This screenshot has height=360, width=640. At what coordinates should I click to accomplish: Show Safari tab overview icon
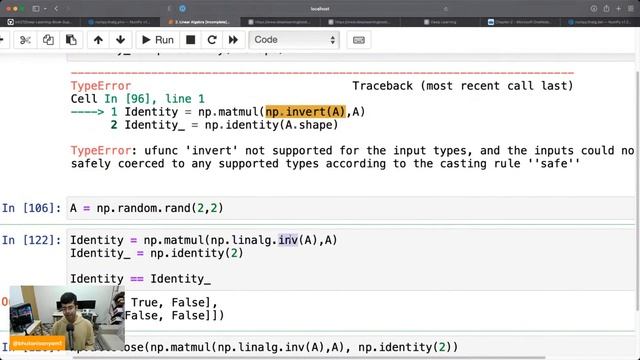pos(631,9)
